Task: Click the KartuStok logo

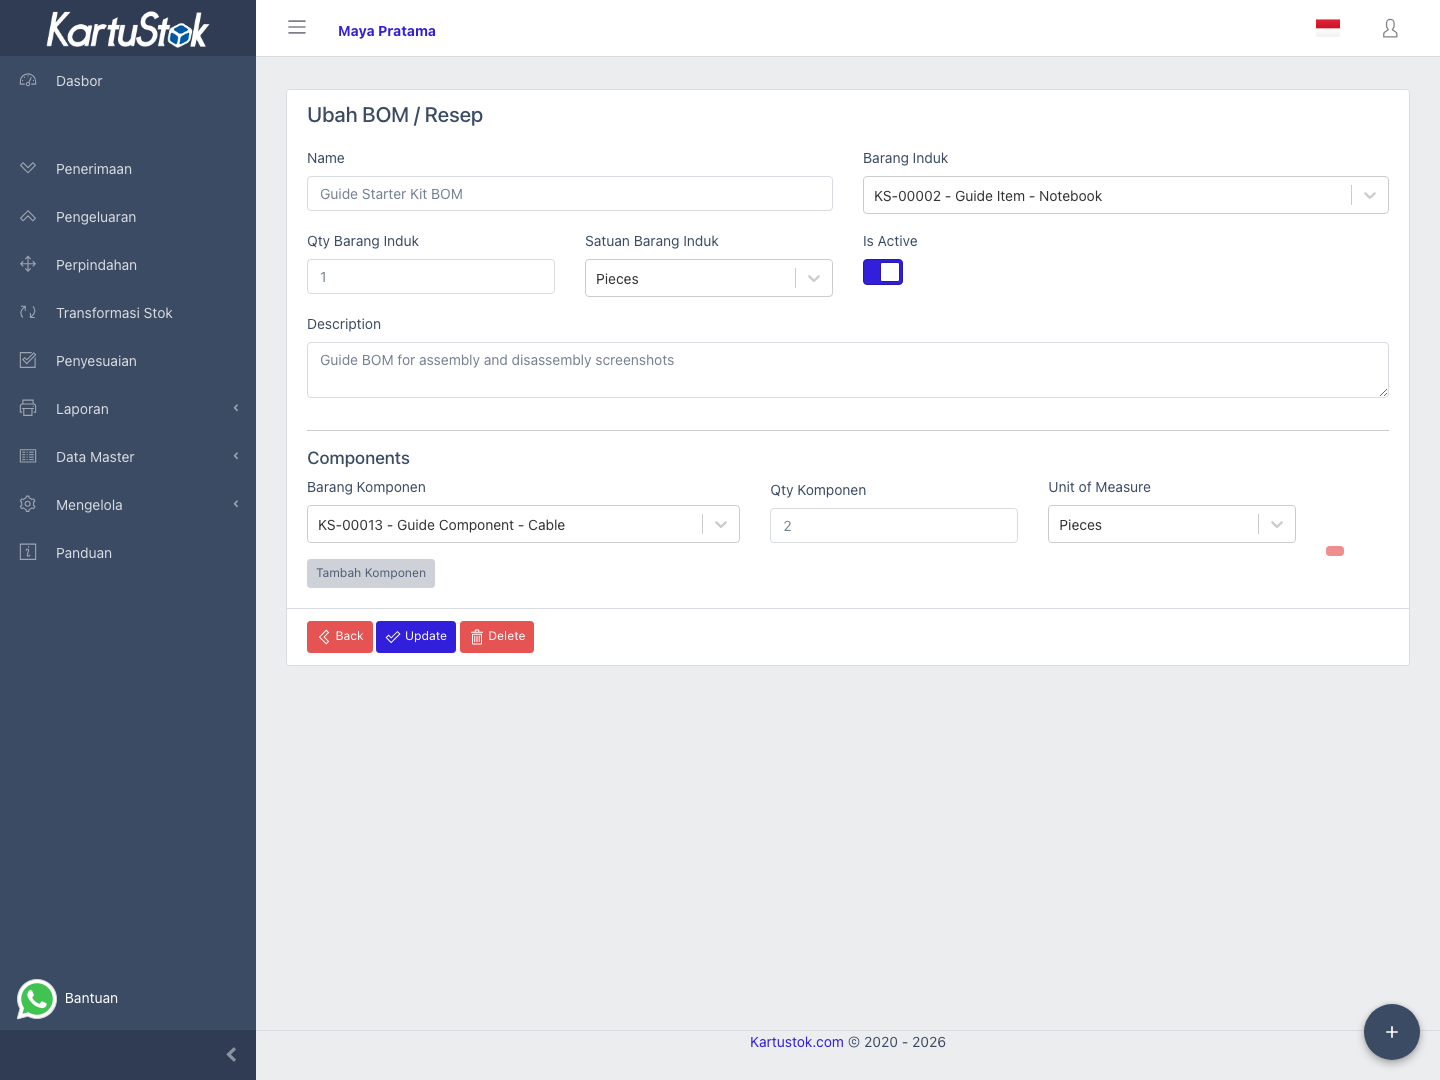Action: pyautogui.click(x=128, y=29)
